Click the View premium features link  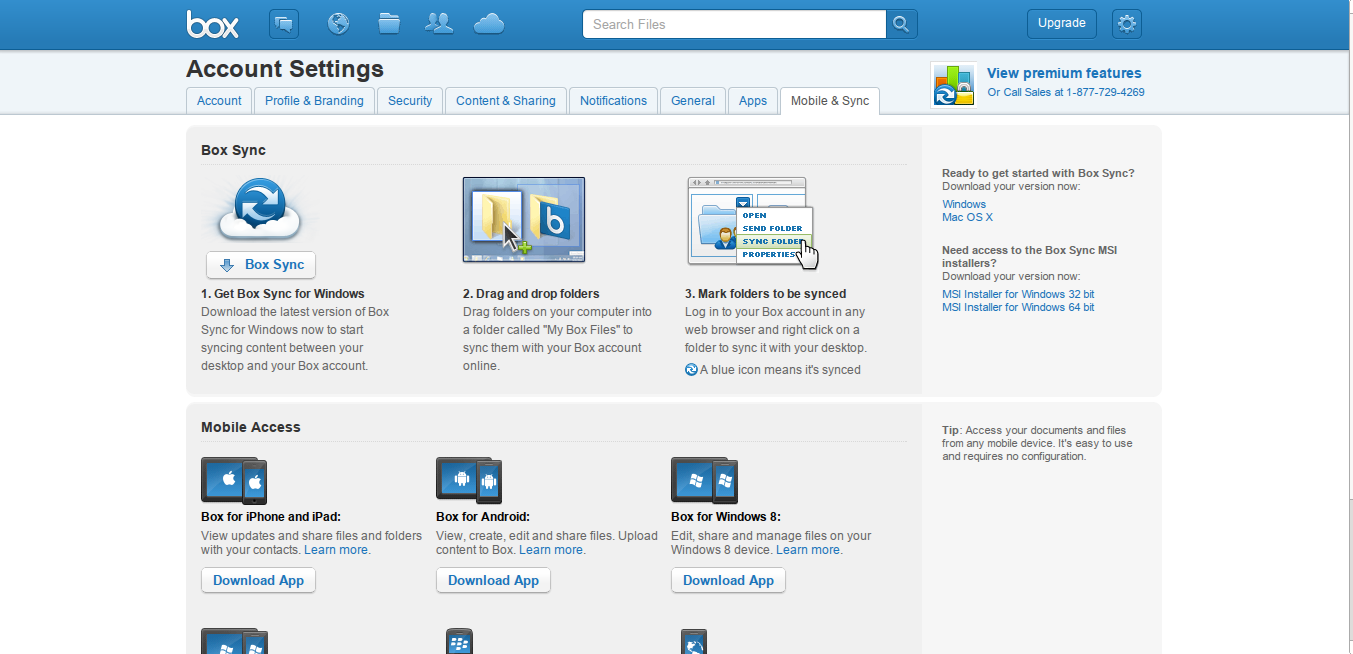pyautogui.click(x=1063, y=73)
